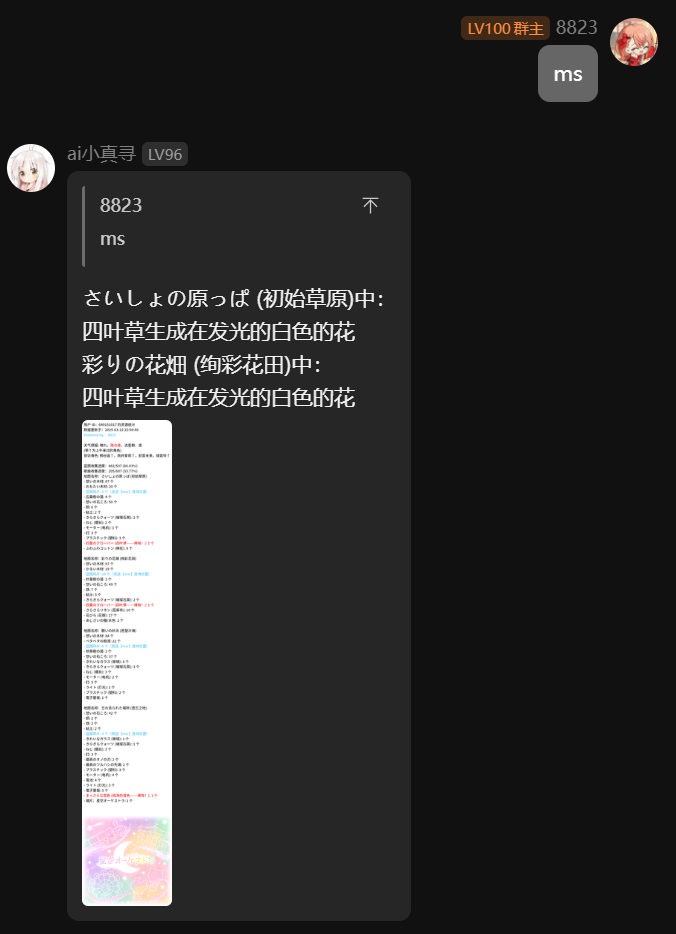
Task: Click the 8823 sender name beside LV100 badge
Action: coord(577,27)
